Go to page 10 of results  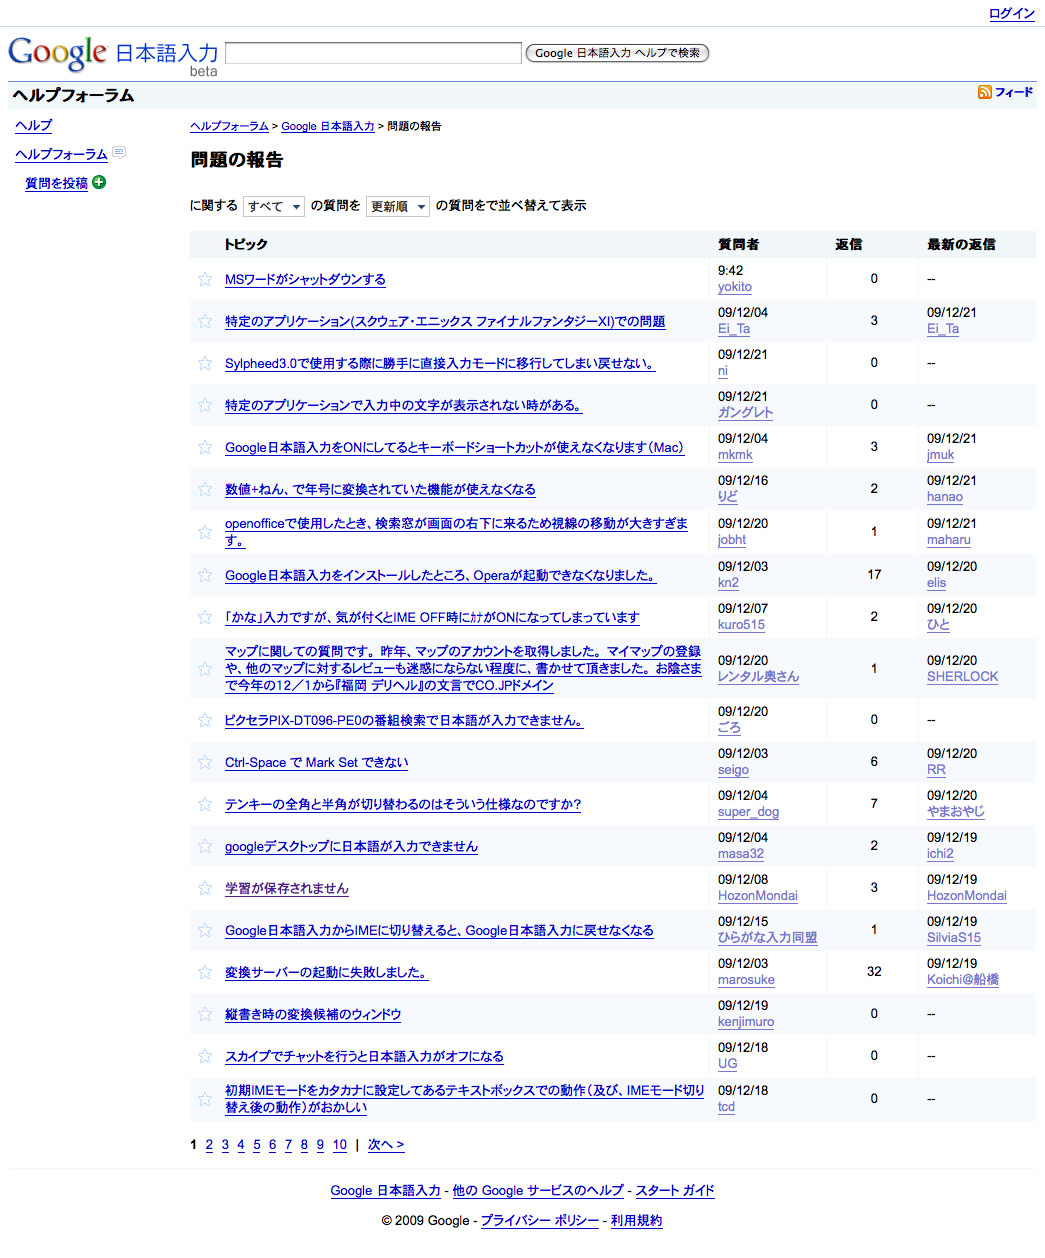click(340, 1145)
